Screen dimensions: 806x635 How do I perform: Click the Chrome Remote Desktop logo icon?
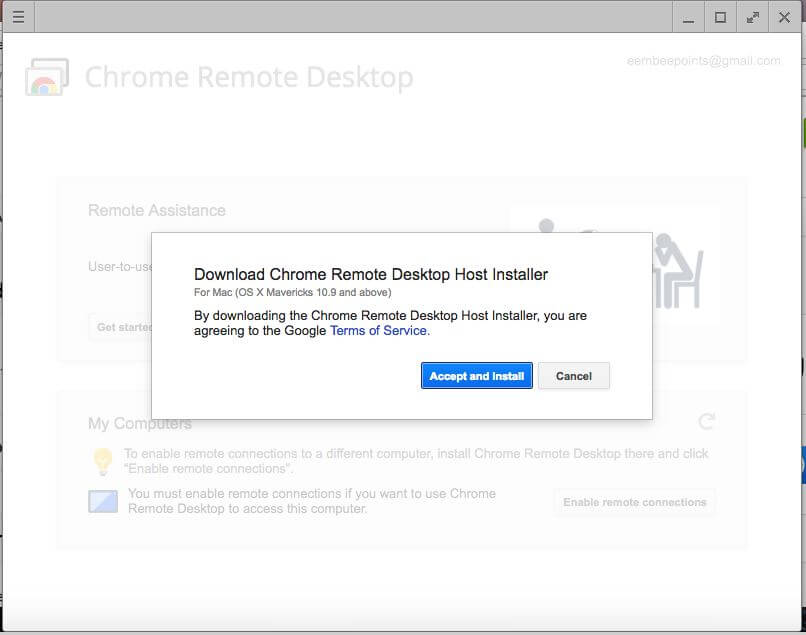click(47, 77)
